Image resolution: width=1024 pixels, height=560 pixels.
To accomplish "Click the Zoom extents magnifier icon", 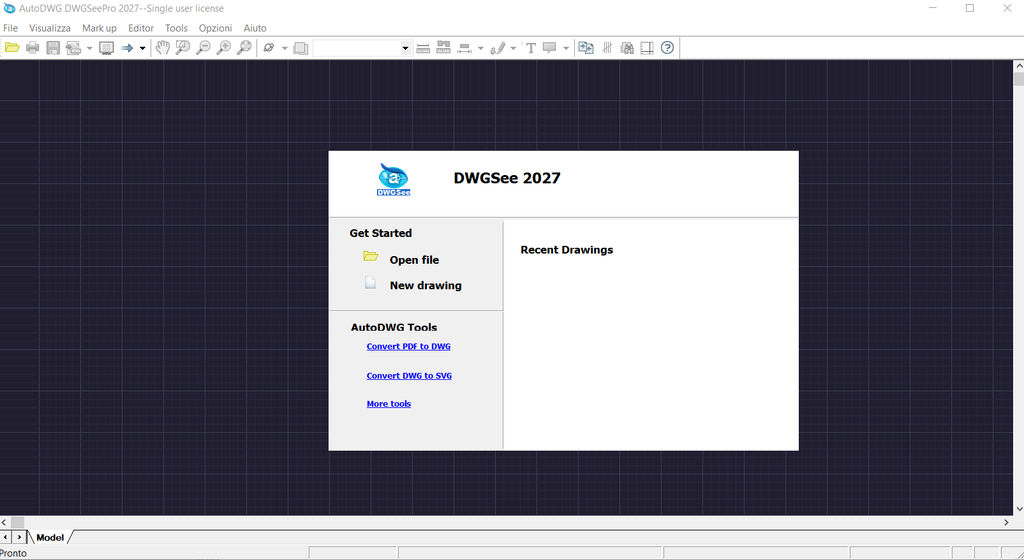I will point(244,48).
